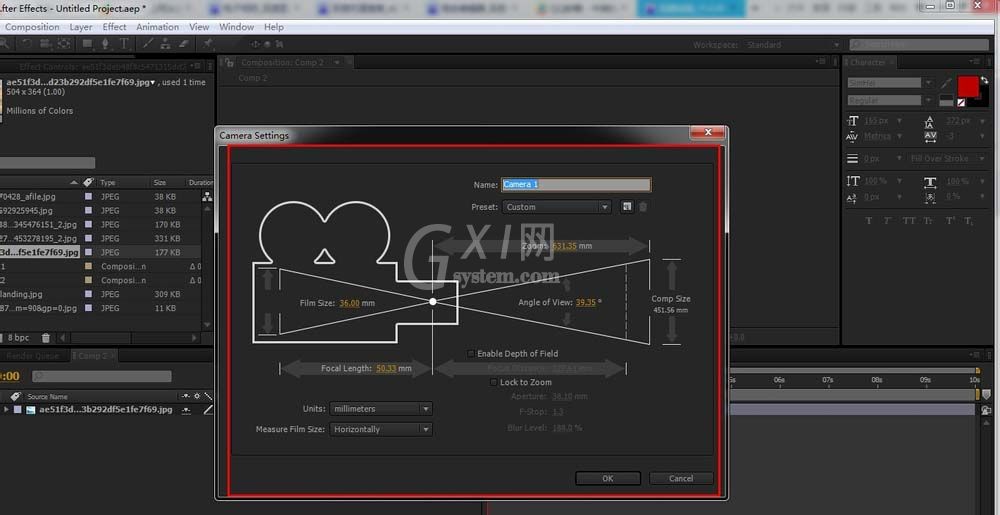Click the red fill color swatch
Viewport: 1000px width, 515px height.
967,86
